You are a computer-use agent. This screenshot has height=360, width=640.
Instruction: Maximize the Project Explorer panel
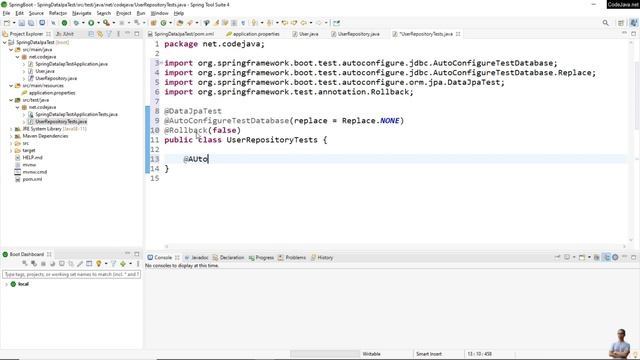click(137, 34)
